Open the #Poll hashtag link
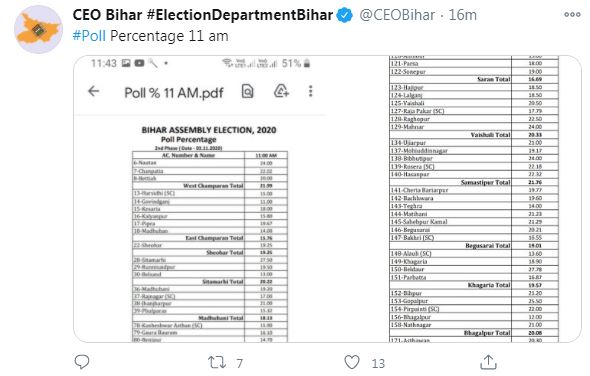Viewport: 590px width, 376px height. click(x=89, y=36)
